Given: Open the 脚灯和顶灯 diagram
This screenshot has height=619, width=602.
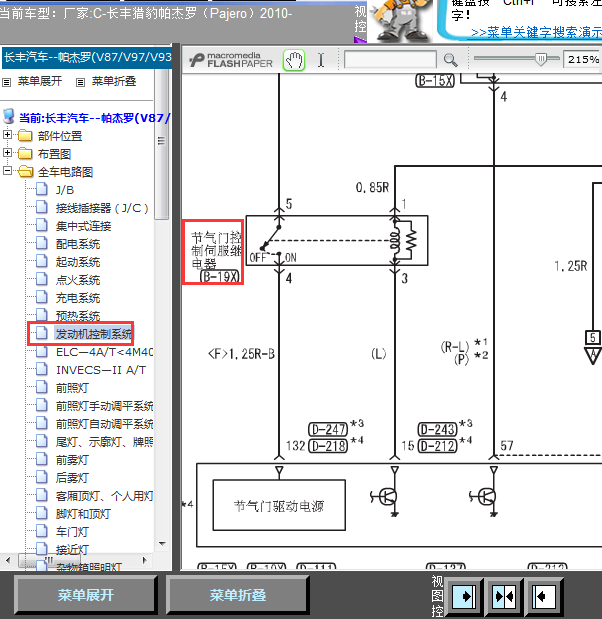Looking at the screenshot, I should tap(83, 514).
